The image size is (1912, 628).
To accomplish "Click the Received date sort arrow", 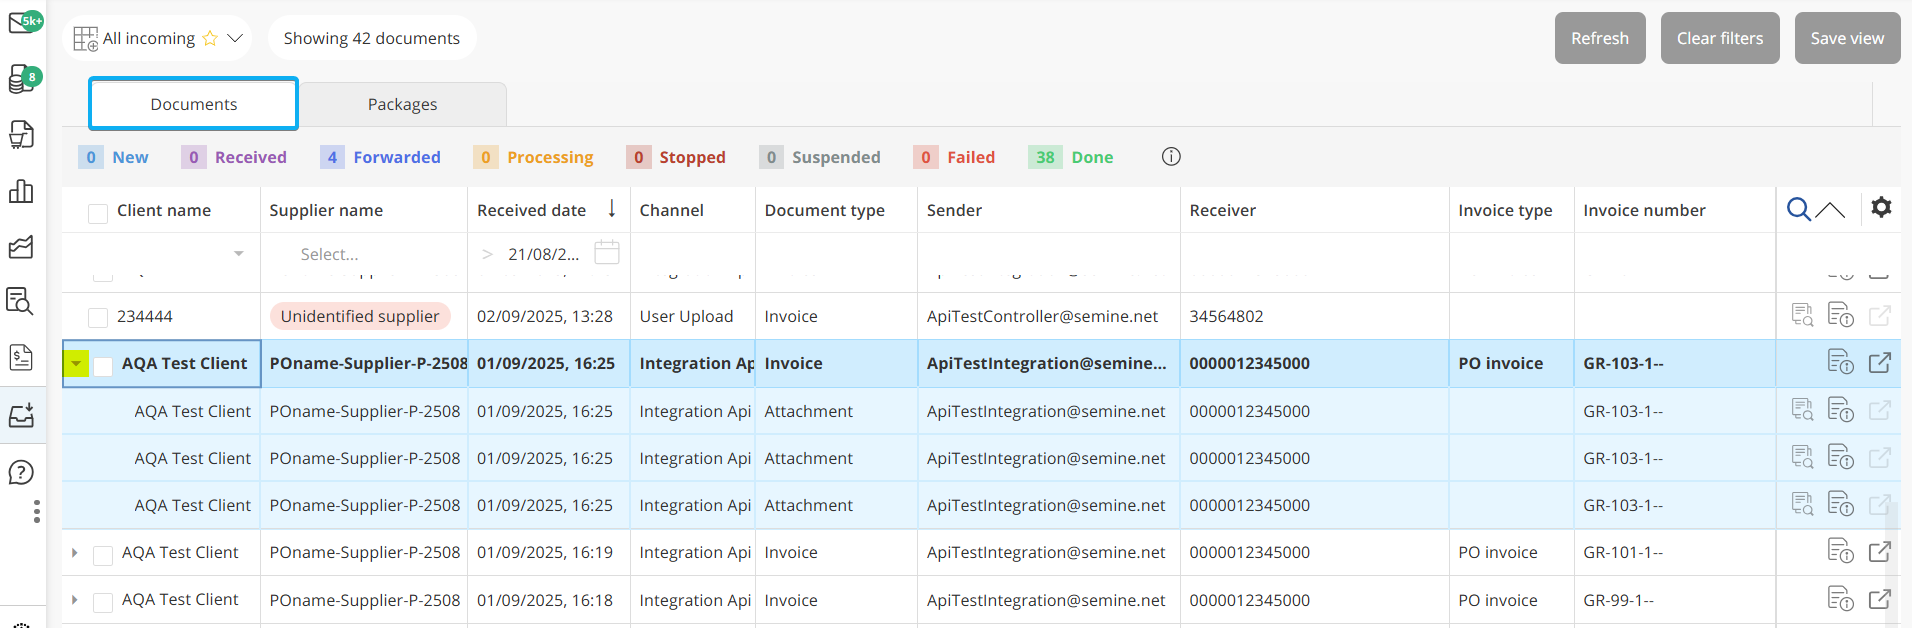I will click(612, 208).
